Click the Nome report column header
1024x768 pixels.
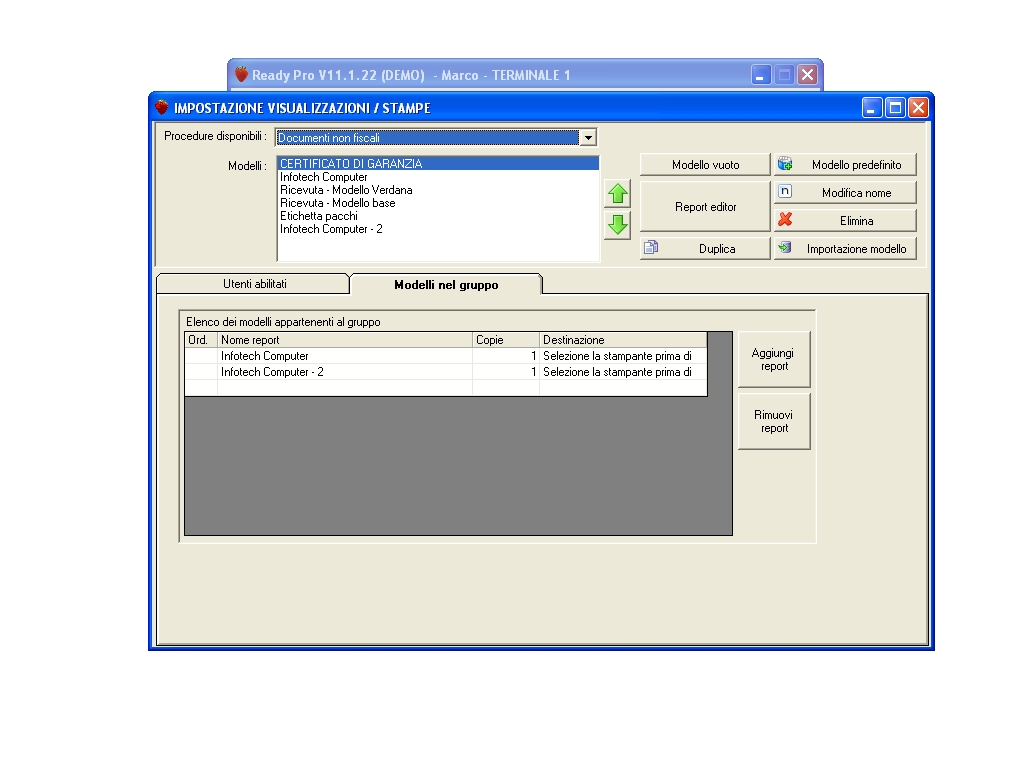345,340
